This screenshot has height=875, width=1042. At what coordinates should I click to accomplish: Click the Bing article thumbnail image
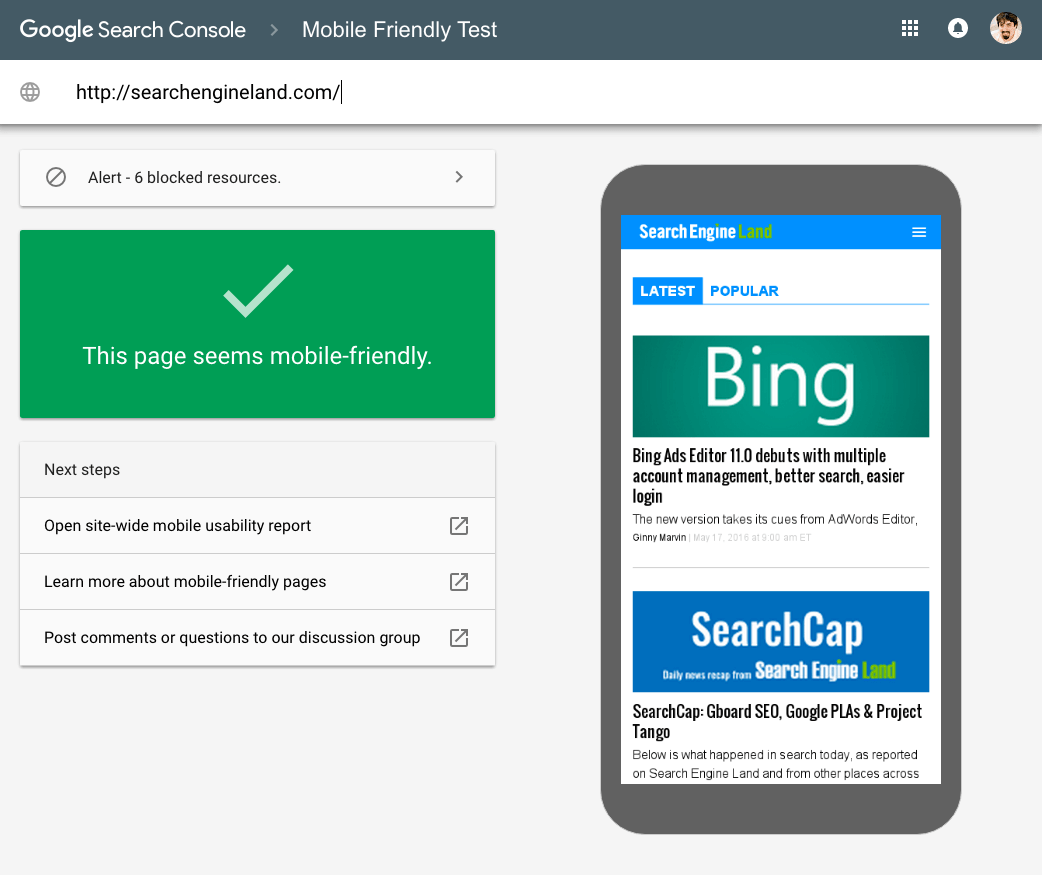[780, 386]
